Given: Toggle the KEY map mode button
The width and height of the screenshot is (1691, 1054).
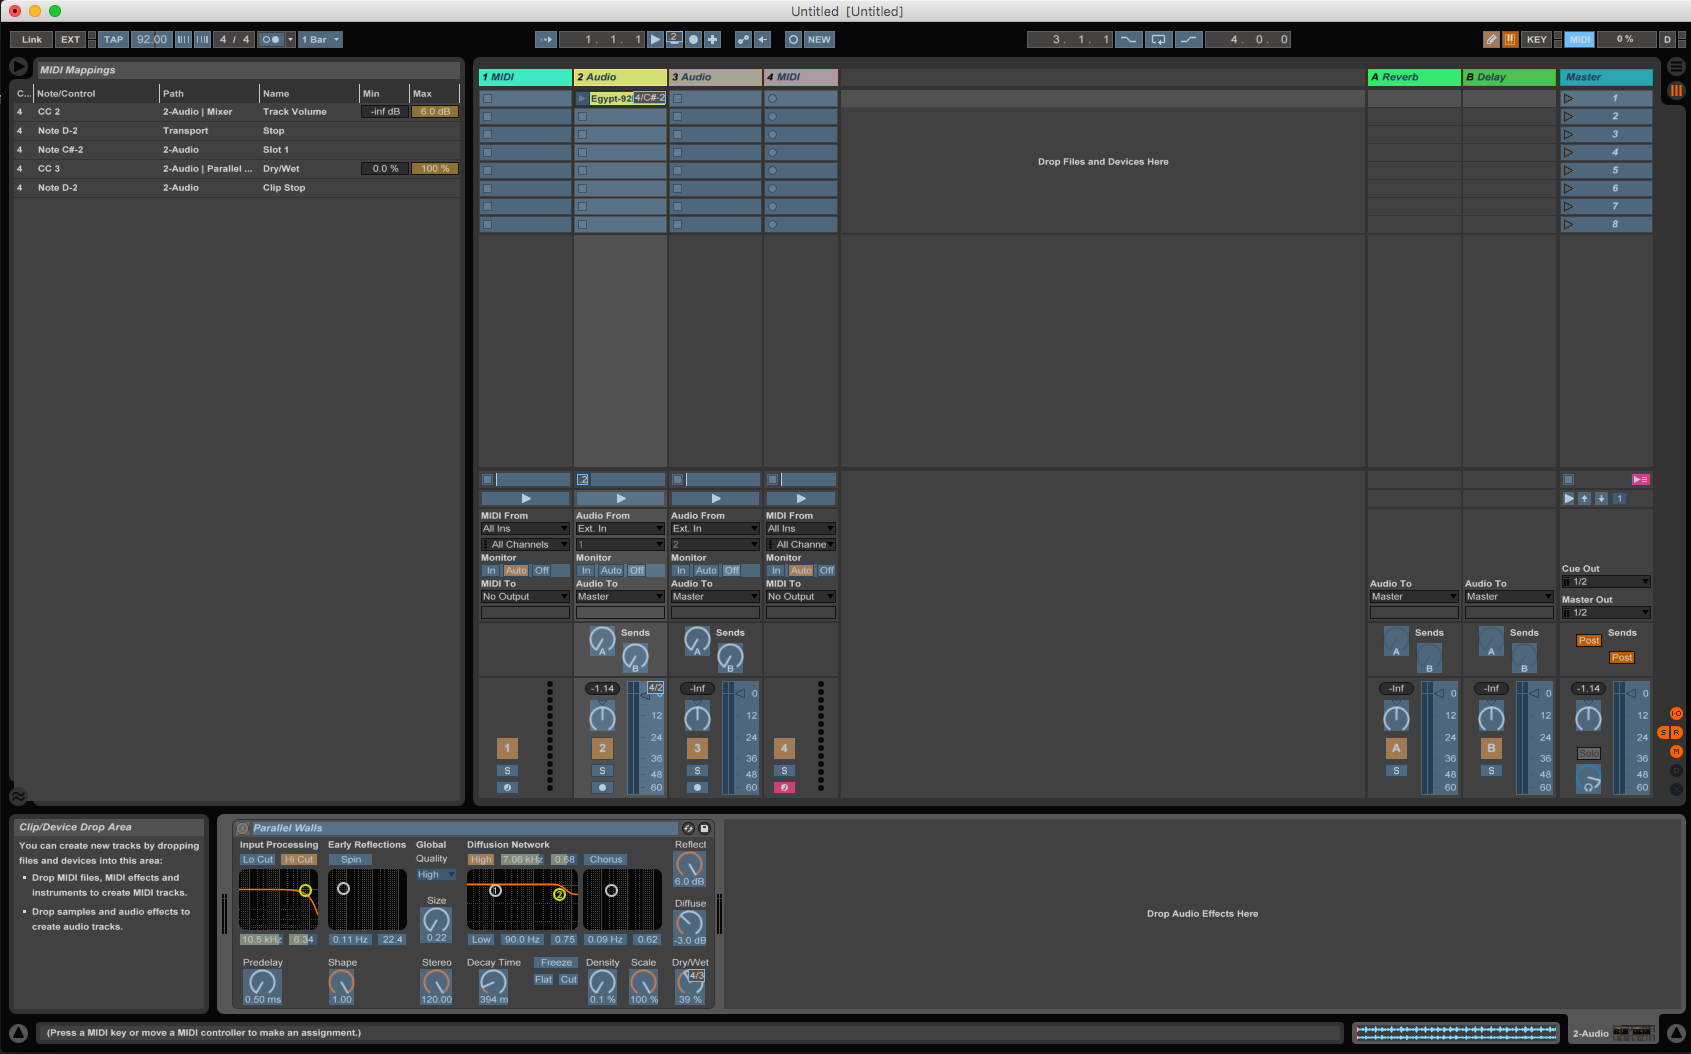Looking at the screenshot, I should 1536,39.
